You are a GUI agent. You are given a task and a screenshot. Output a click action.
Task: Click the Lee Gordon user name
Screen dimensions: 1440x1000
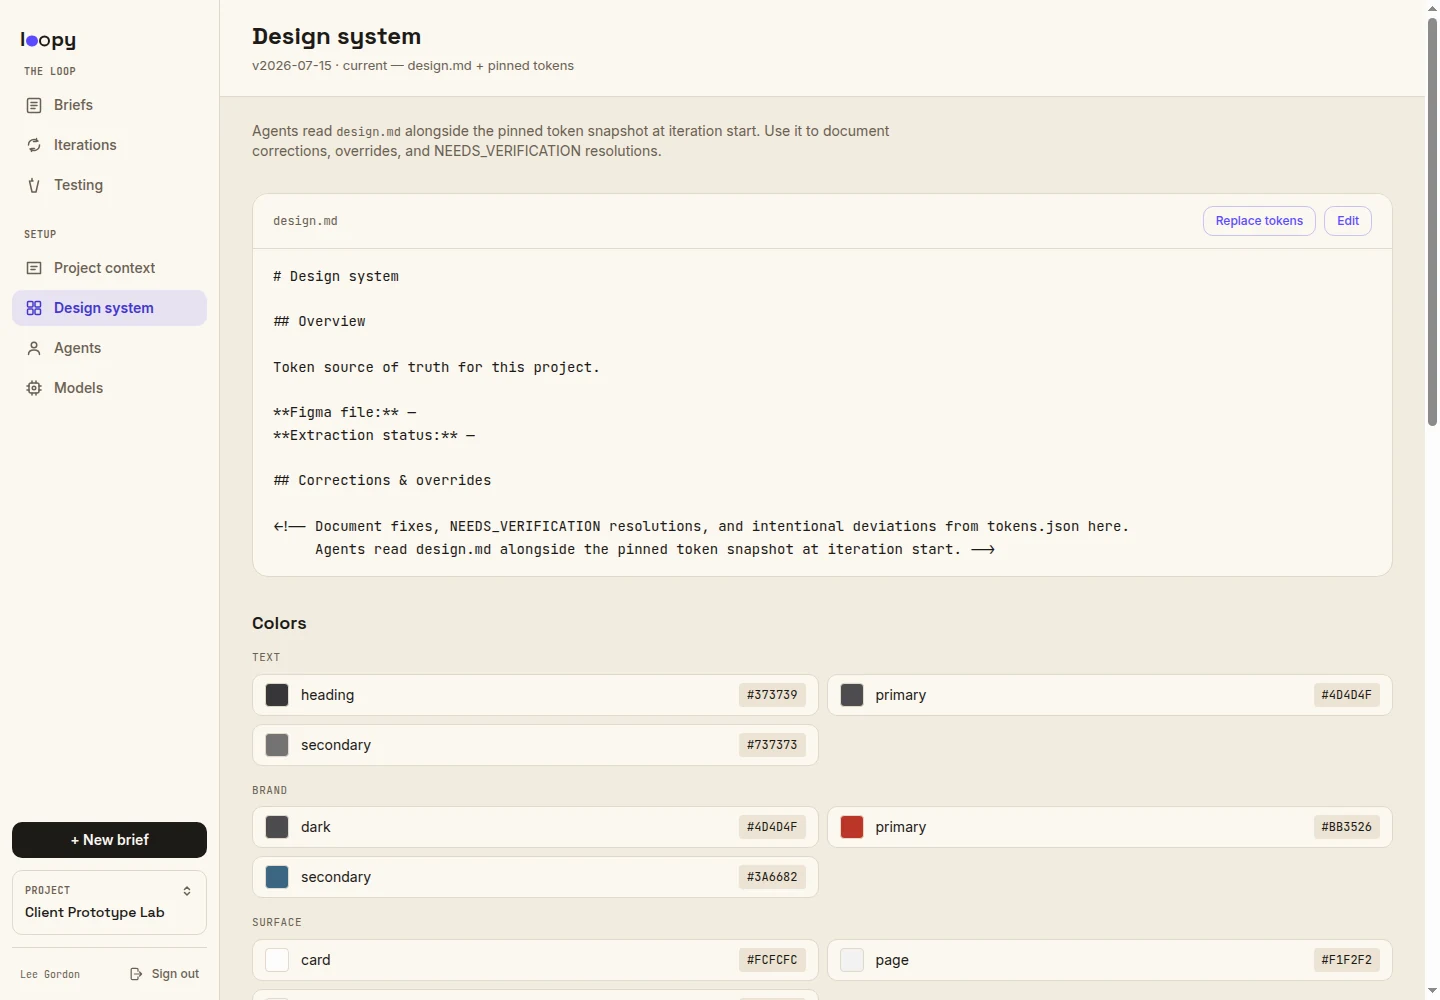coord(50,974)
